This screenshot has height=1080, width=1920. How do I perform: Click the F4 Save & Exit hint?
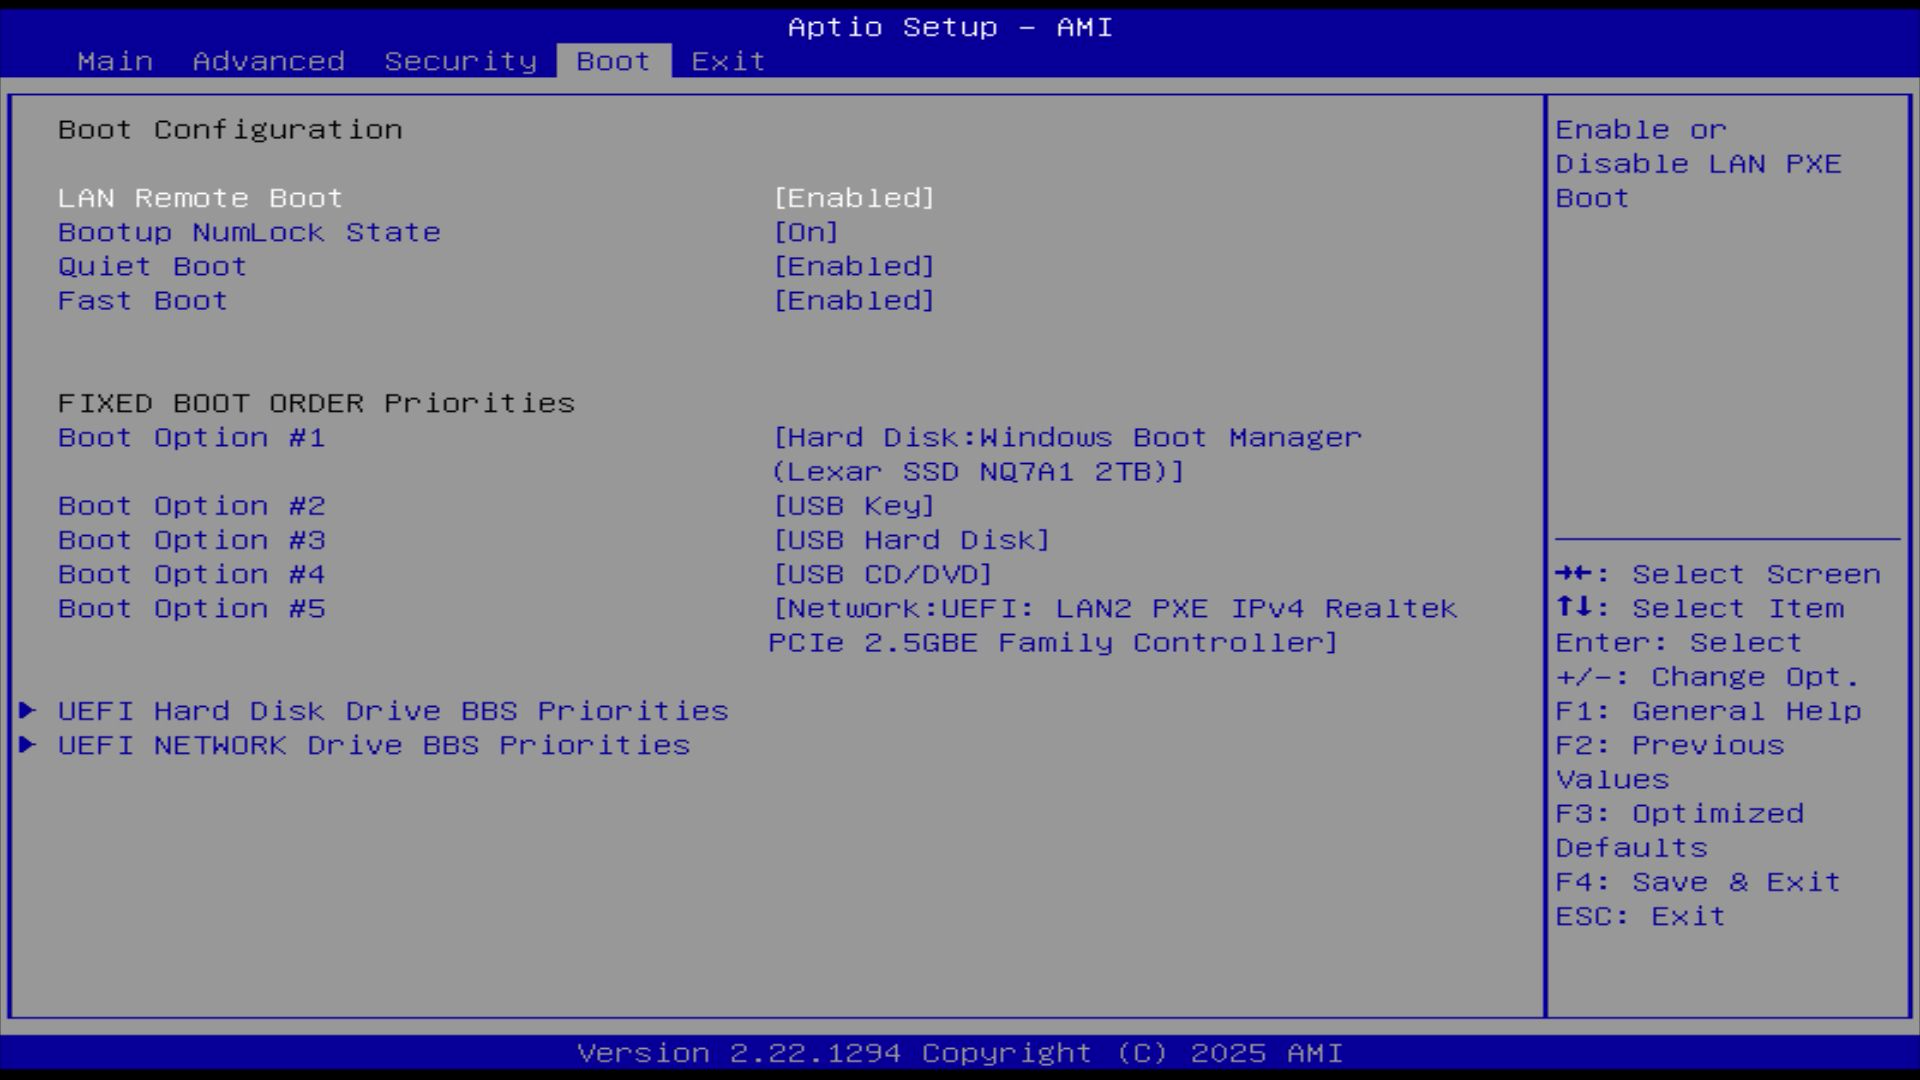(x=1697, y=882)
